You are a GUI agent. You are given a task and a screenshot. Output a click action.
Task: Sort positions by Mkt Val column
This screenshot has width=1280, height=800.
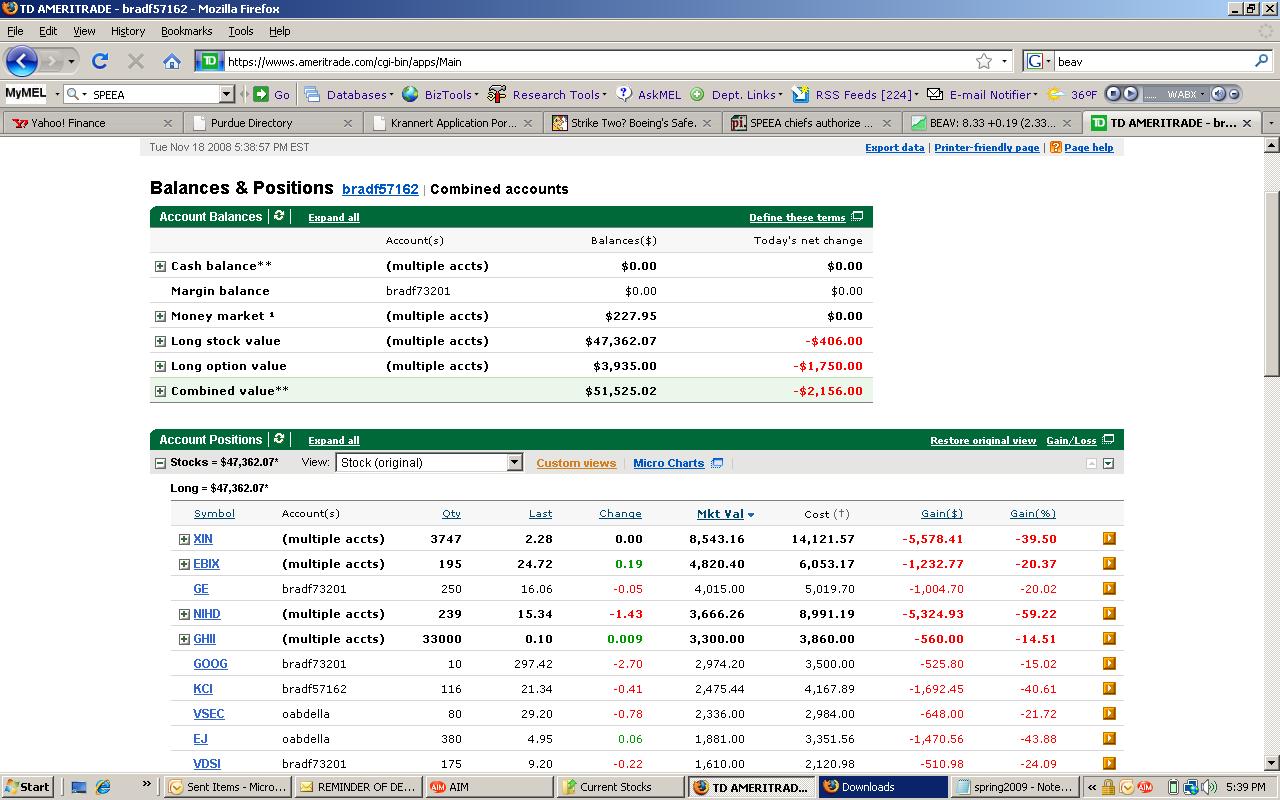pyautogui.click(x=720, y=514)
